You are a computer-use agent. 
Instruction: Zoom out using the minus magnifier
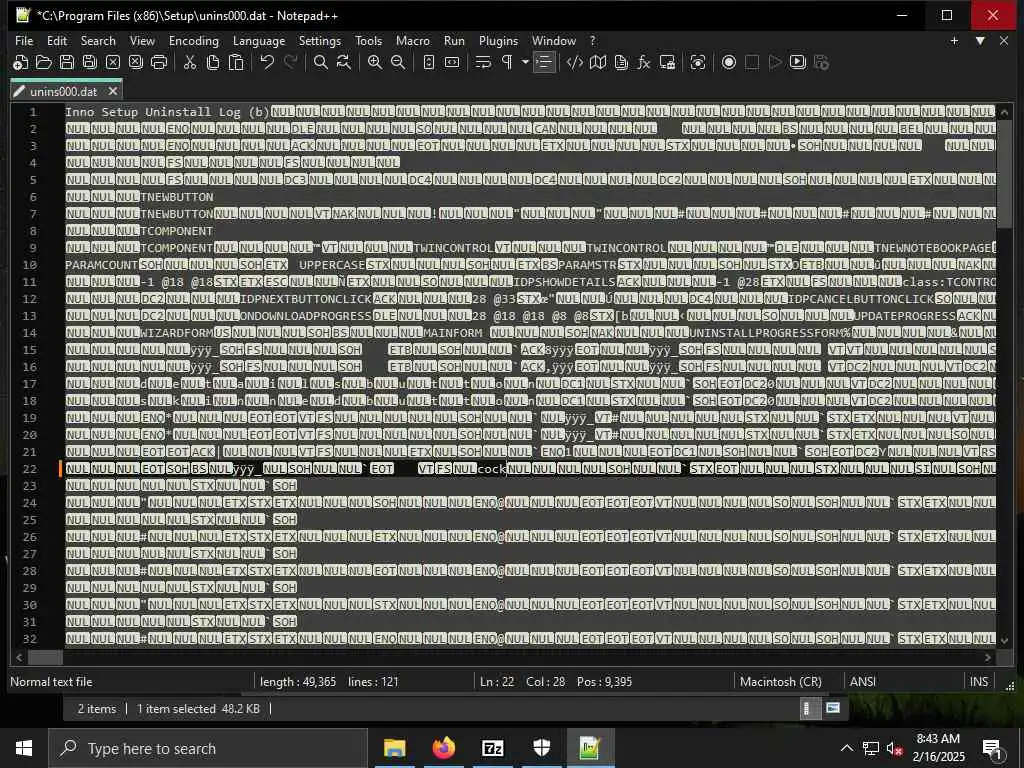[398, 63]
